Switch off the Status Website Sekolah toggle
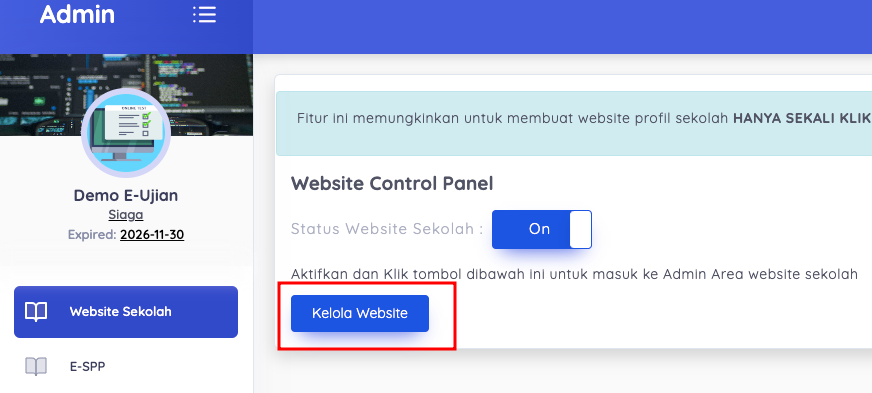 [x=542, y=229]
